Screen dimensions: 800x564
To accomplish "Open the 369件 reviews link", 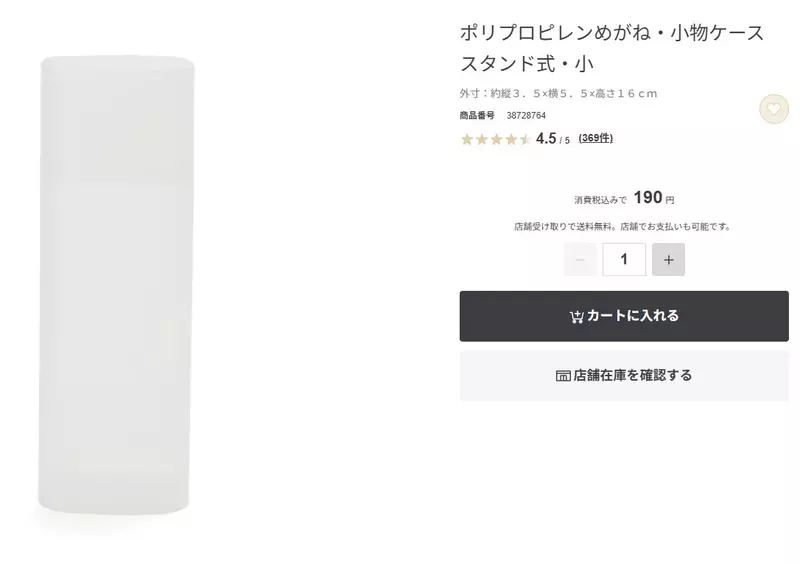I will (x=595, y=138).
